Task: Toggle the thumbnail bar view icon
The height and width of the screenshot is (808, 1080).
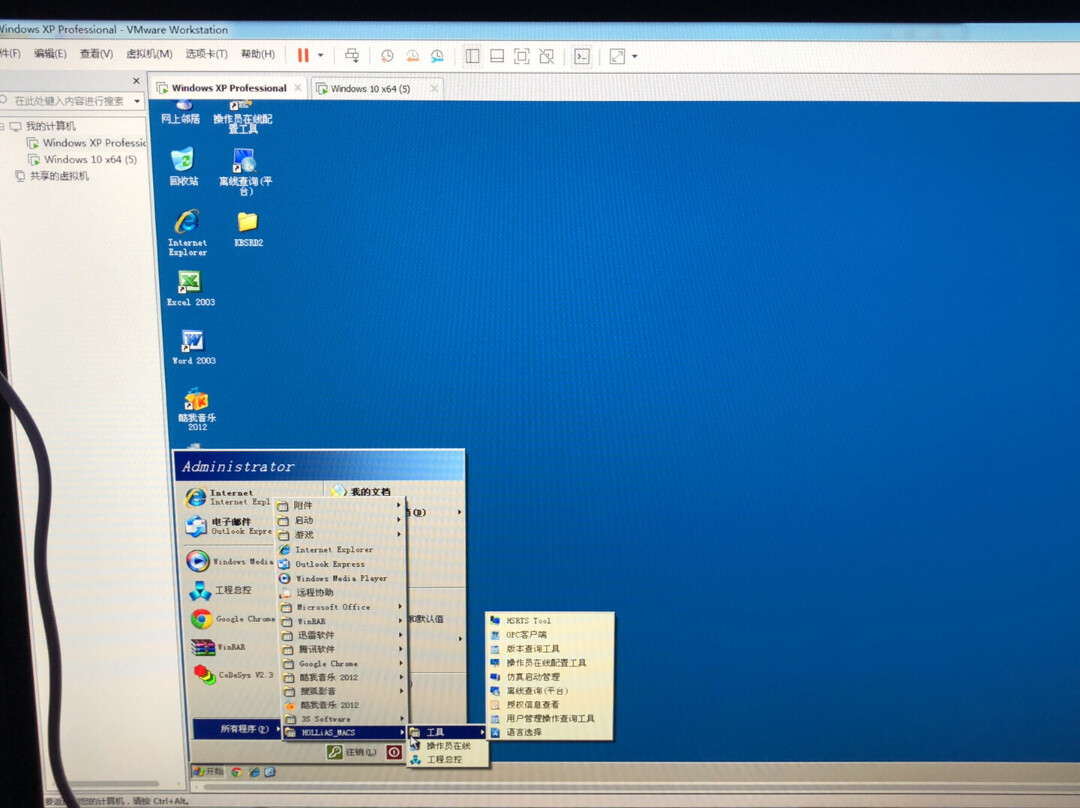Action: [497, 56]
